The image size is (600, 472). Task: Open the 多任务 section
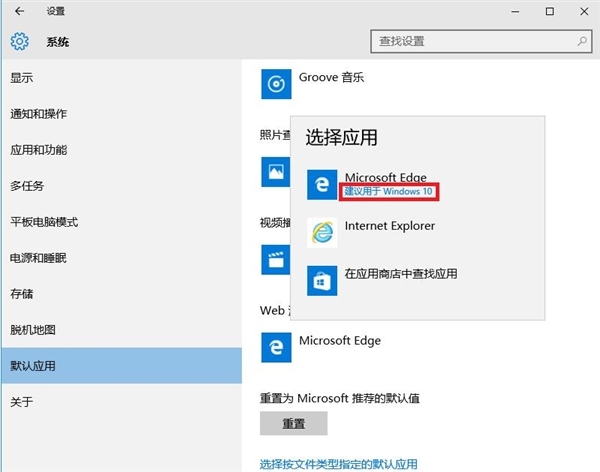[27, 186]
